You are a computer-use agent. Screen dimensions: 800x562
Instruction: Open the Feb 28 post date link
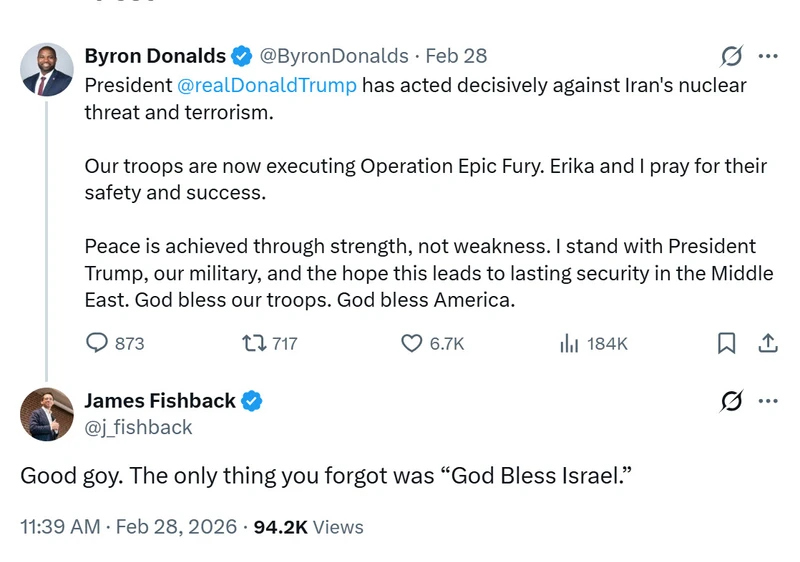(456, 56)
